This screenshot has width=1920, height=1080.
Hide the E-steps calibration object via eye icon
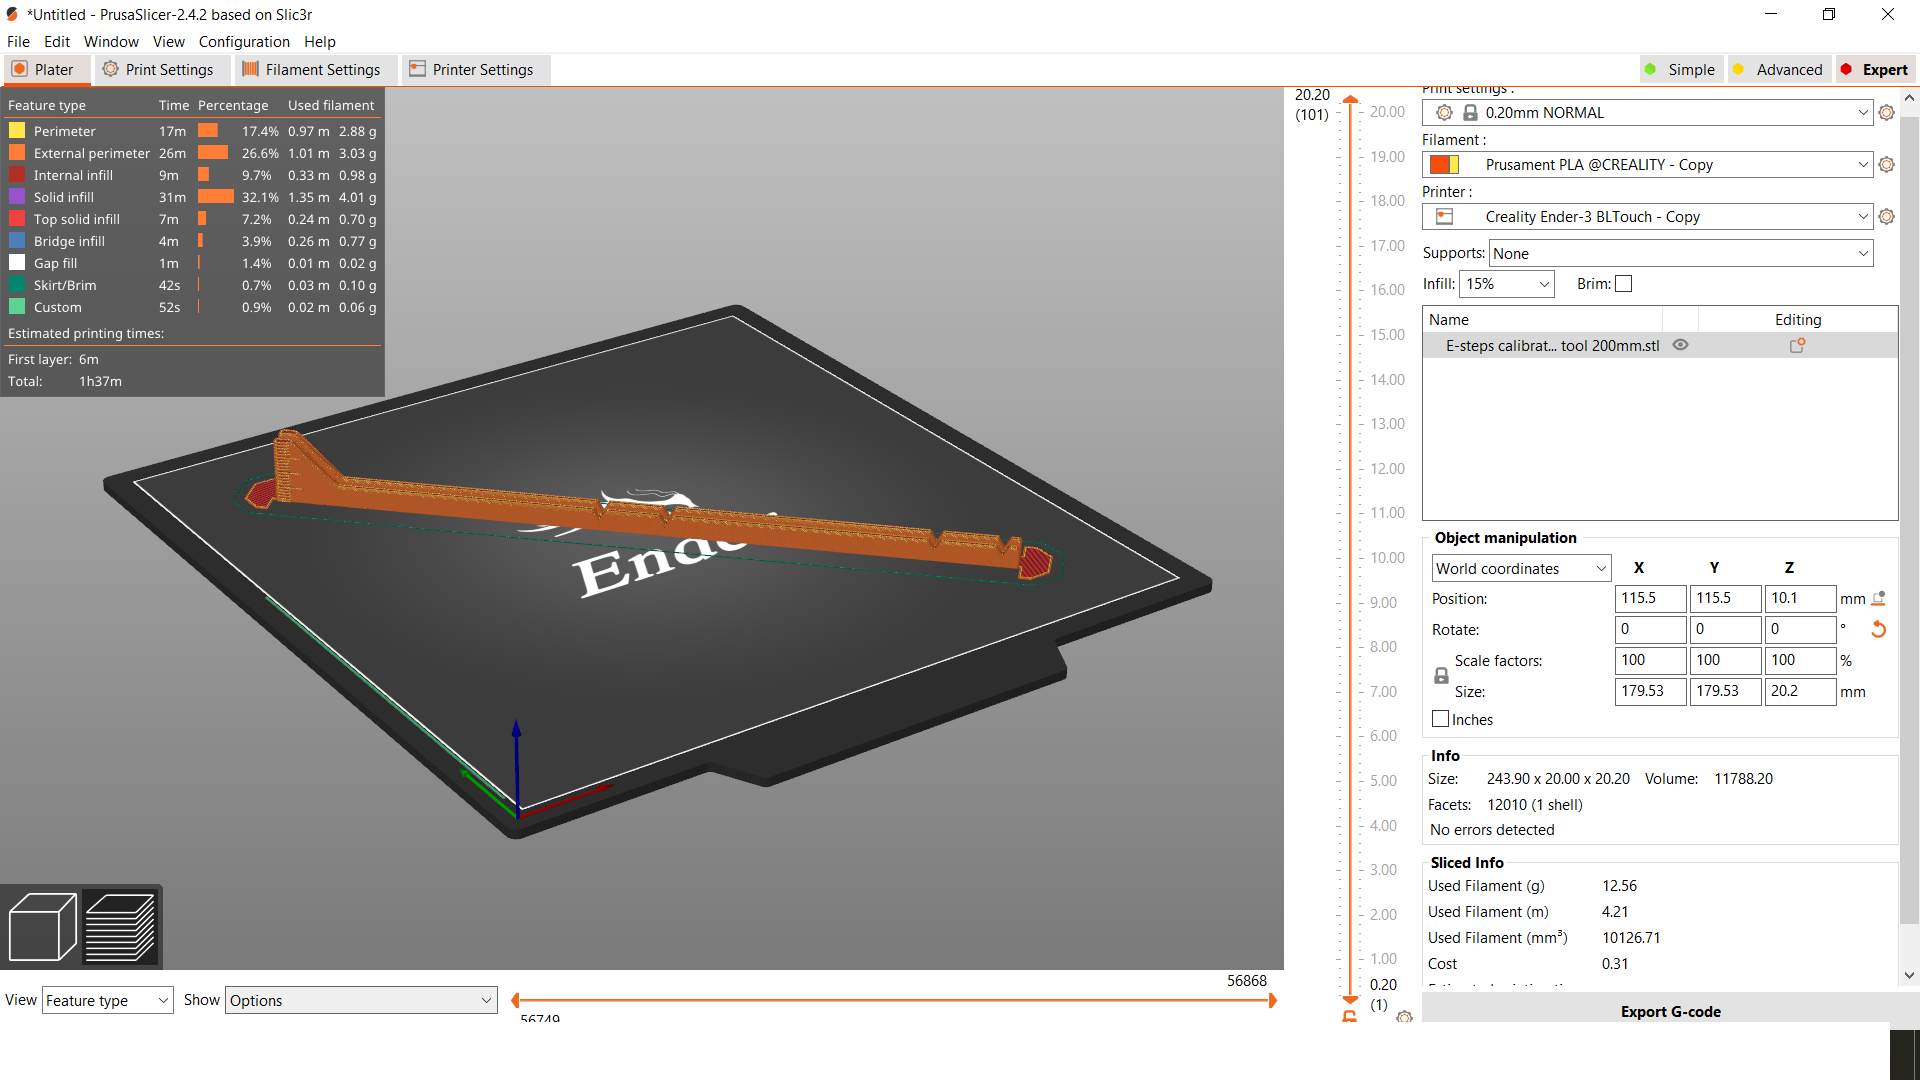point(1679,344)
